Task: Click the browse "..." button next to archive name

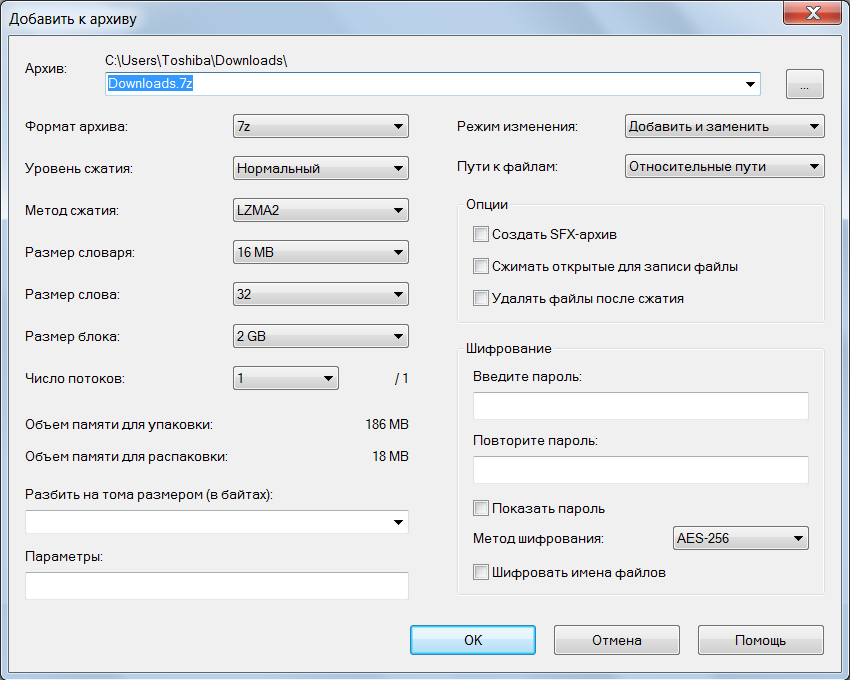Action: 804,85
